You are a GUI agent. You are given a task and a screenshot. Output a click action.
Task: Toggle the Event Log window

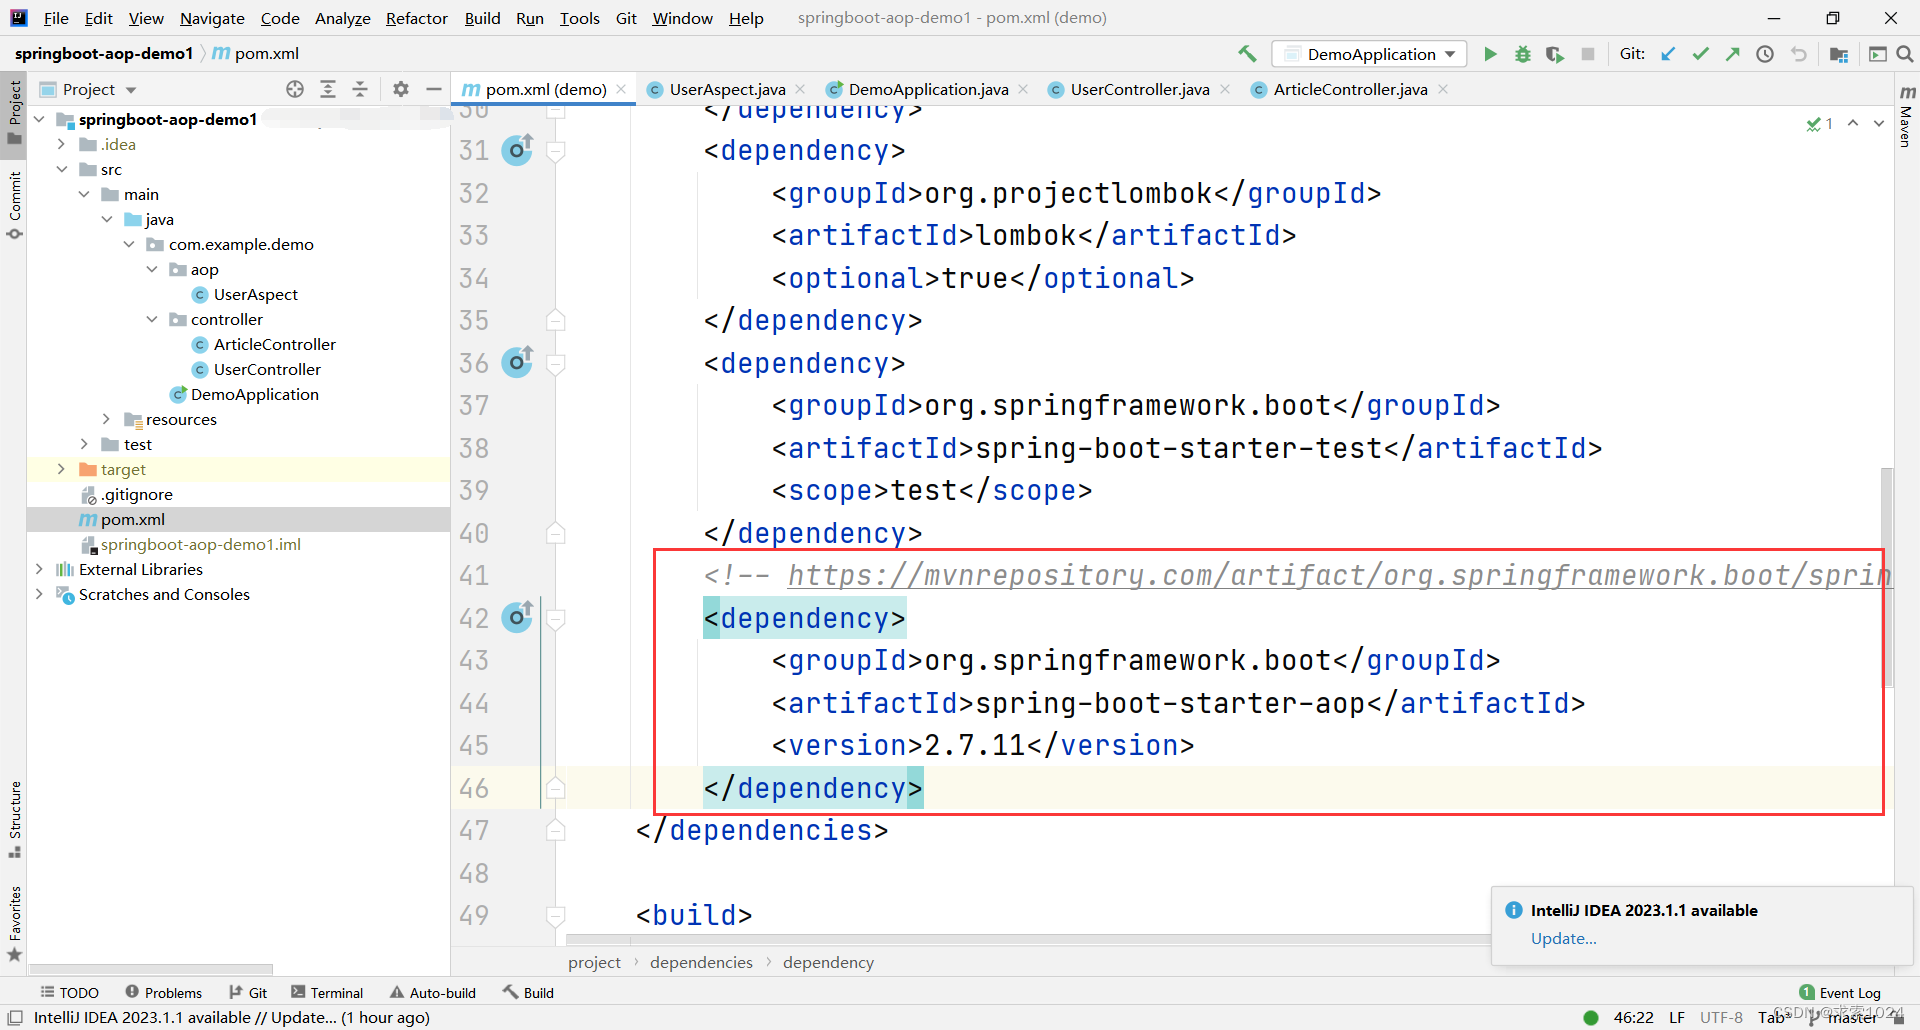click(1840, 992)
